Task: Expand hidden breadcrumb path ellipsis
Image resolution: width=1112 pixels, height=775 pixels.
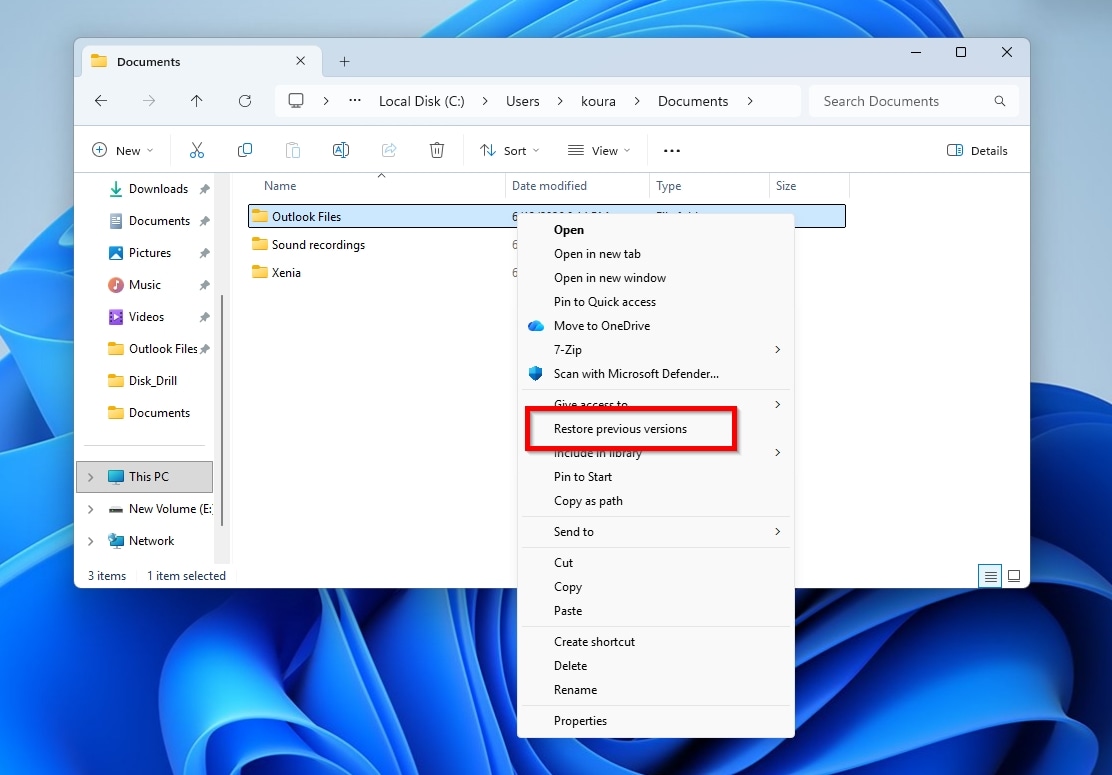Action: (355, 101)
